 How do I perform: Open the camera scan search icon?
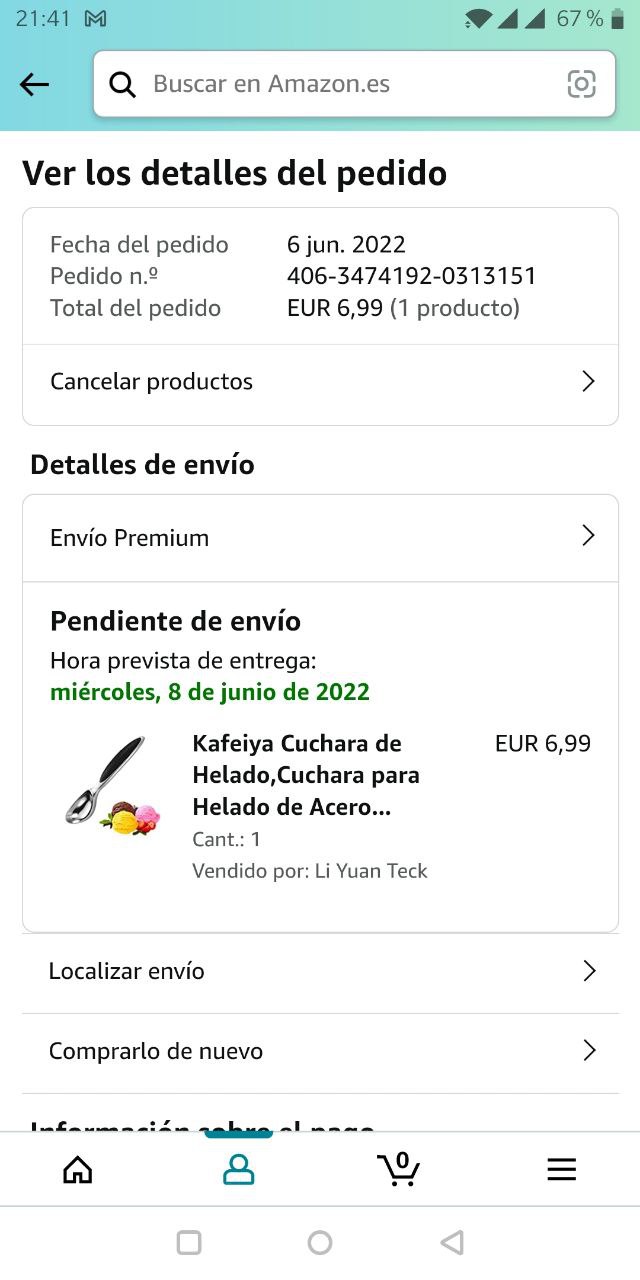pyautogui.click(x=581, y=84)
